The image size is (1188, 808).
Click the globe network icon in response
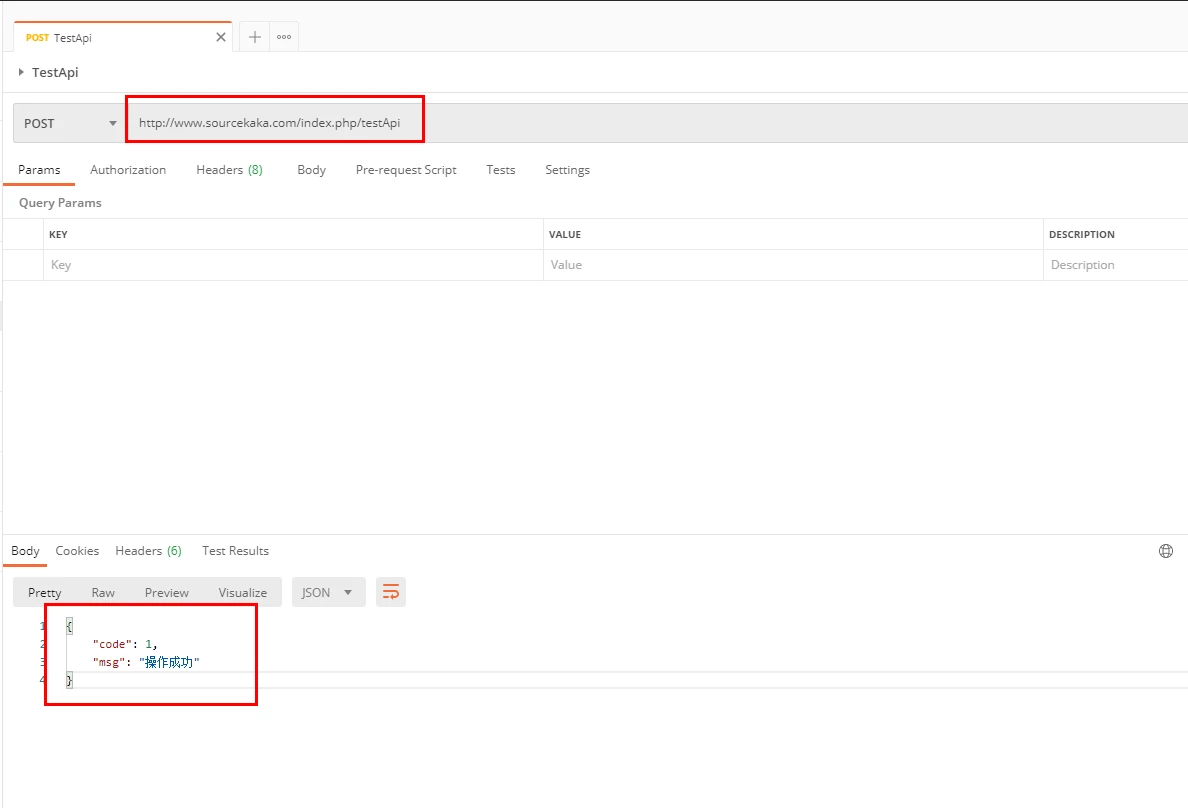pos(1165,551)
